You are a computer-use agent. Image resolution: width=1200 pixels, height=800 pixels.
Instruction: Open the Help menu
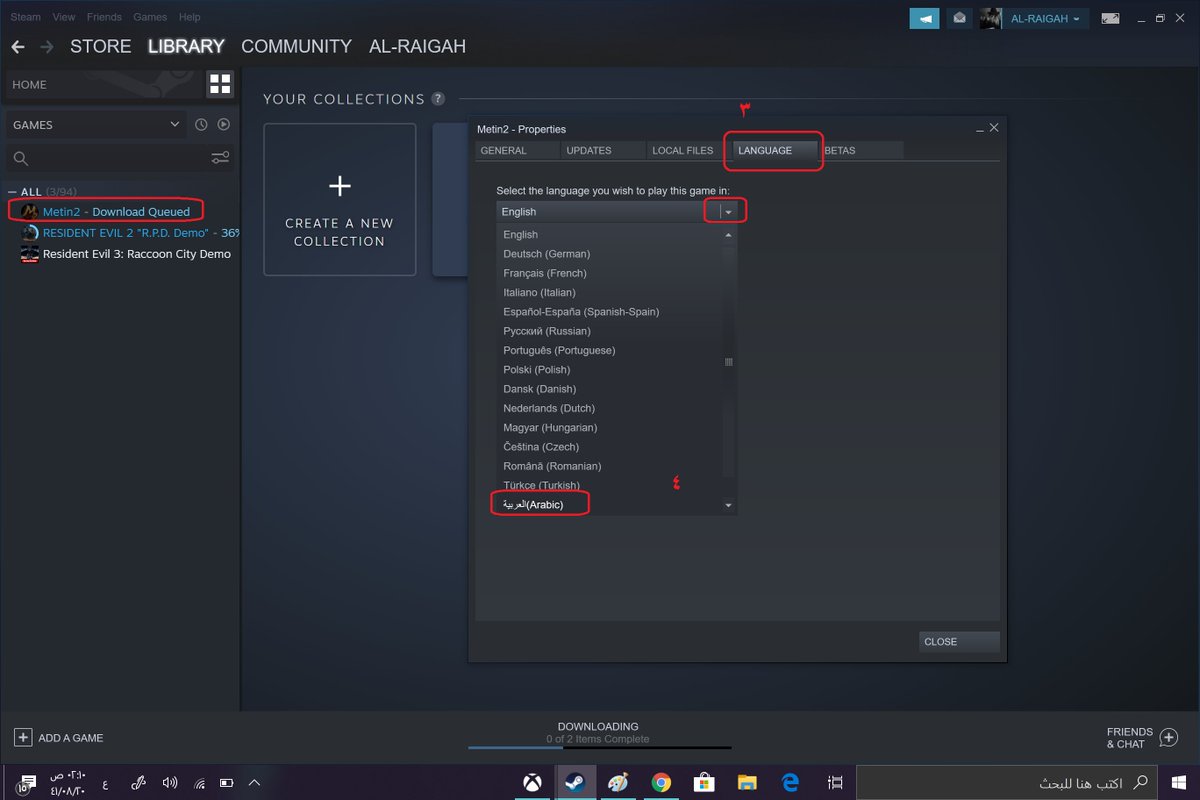(x=190, y=17)
